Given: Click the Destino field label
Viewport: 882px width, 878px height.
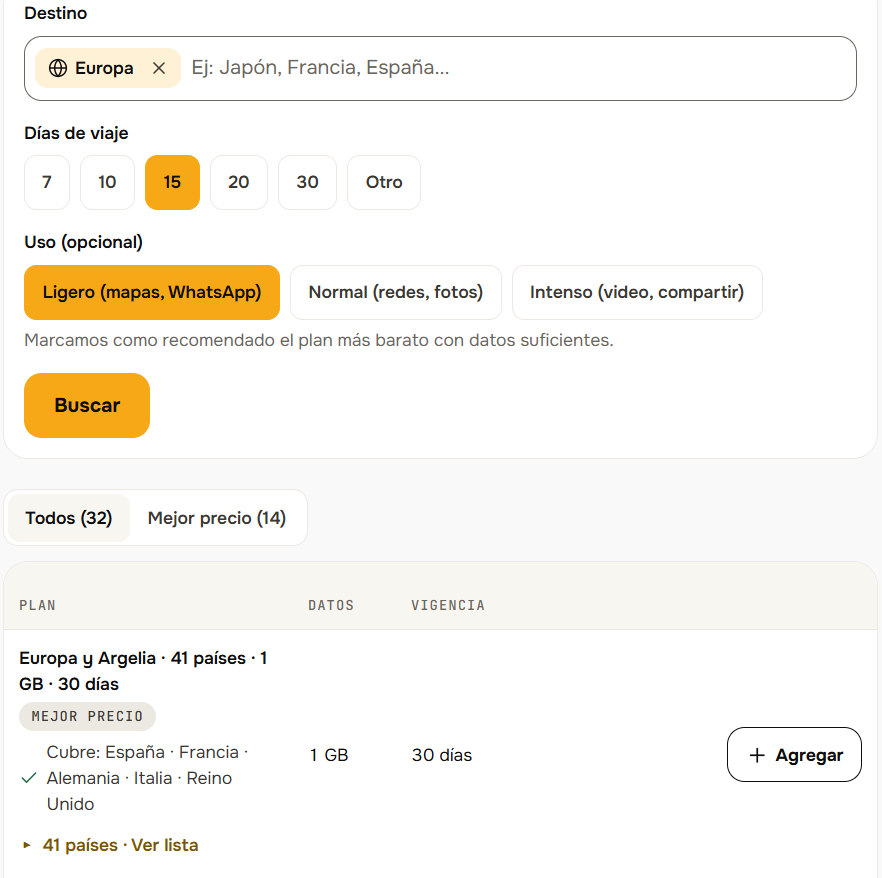Looking at the screenshot, I should (56, 13).
